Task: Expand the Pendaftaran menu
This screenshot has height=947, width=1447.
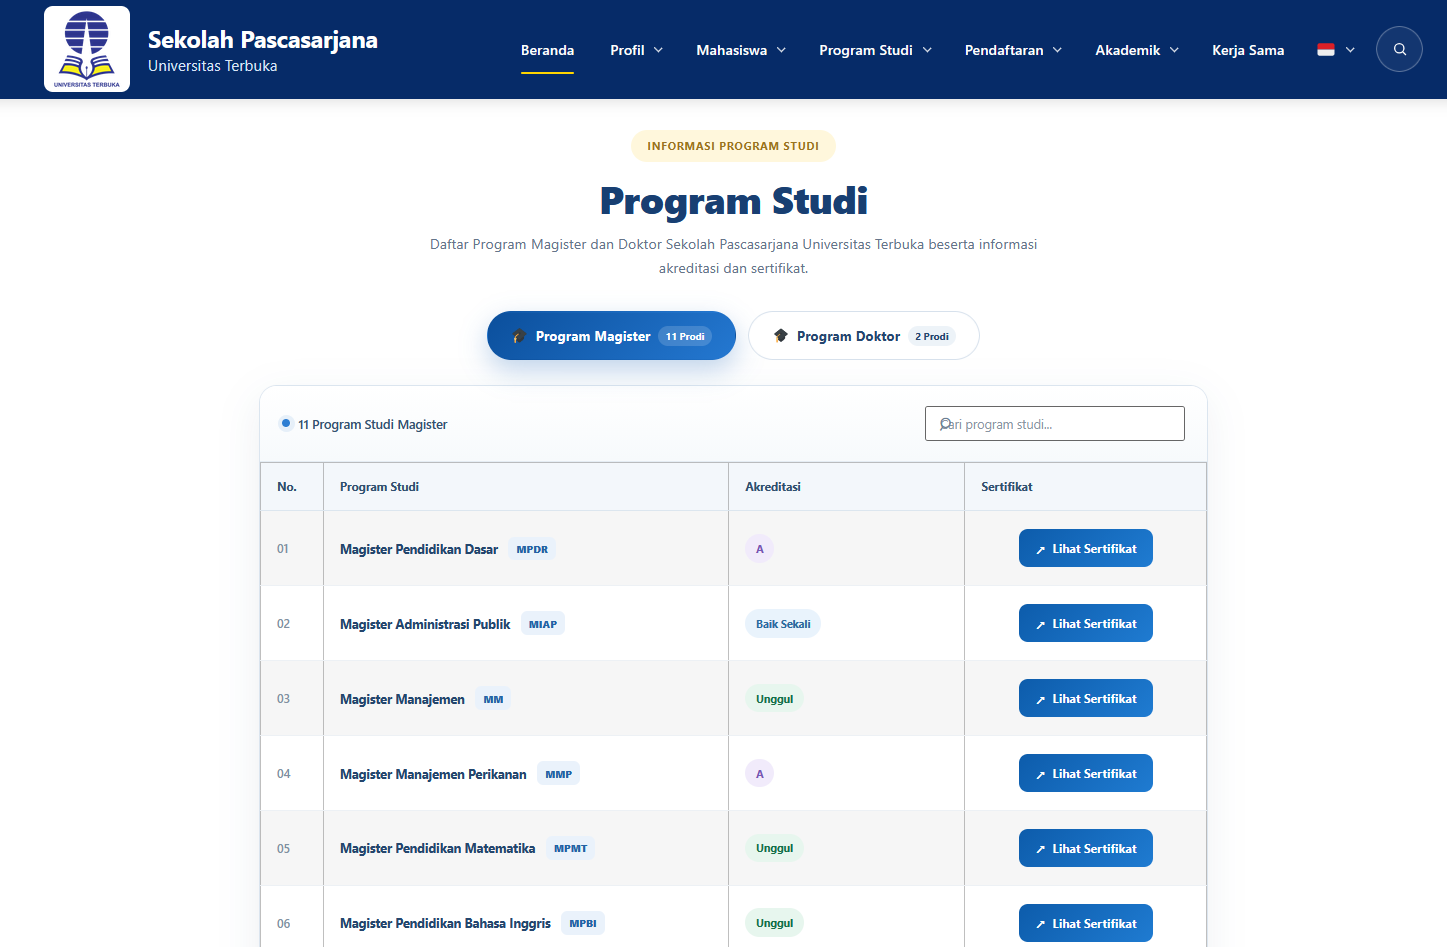Action: tap(1013, 50)
